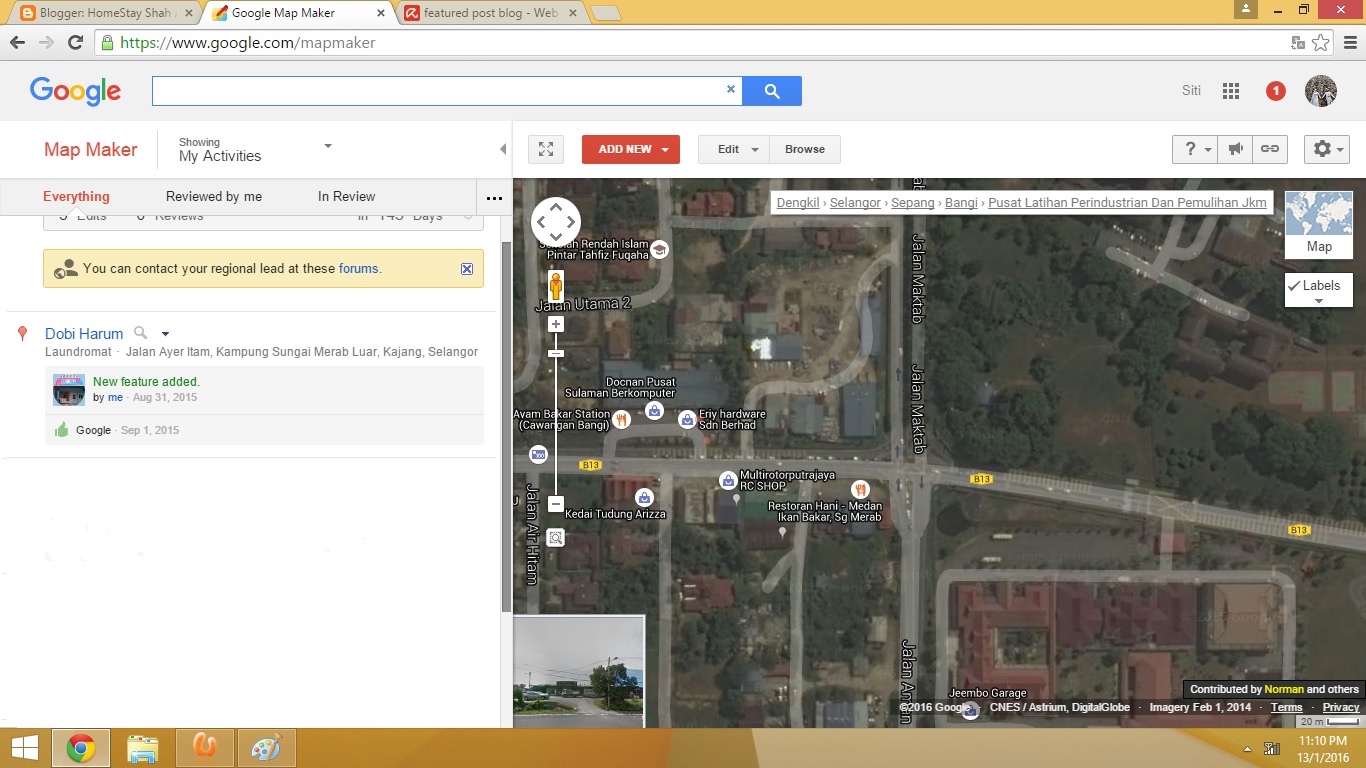This screenshot has height=768, width=1366.
Task: Enter fullscreen map view
Action: tap(545, 148)
